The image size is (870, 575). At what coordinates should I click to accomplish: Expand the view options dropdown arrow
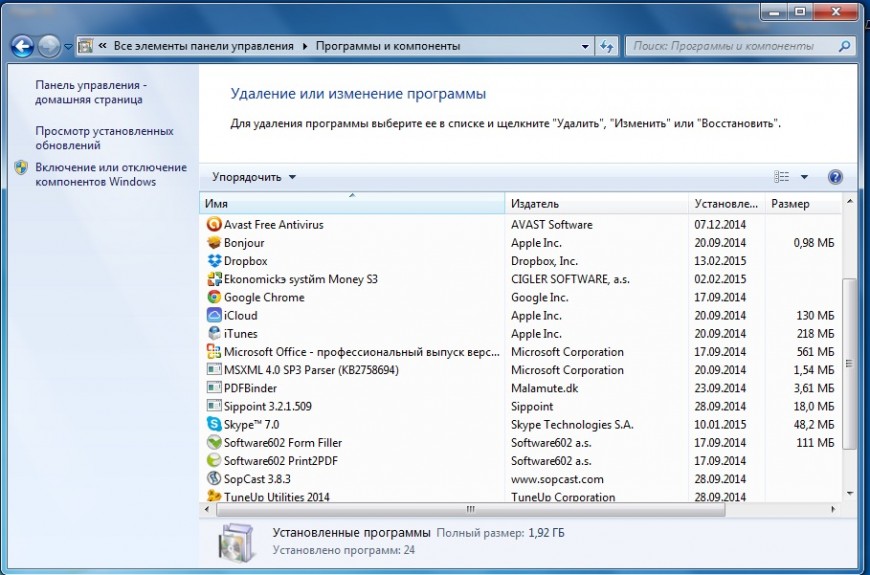pyautogui.click(x=804, y=177)
